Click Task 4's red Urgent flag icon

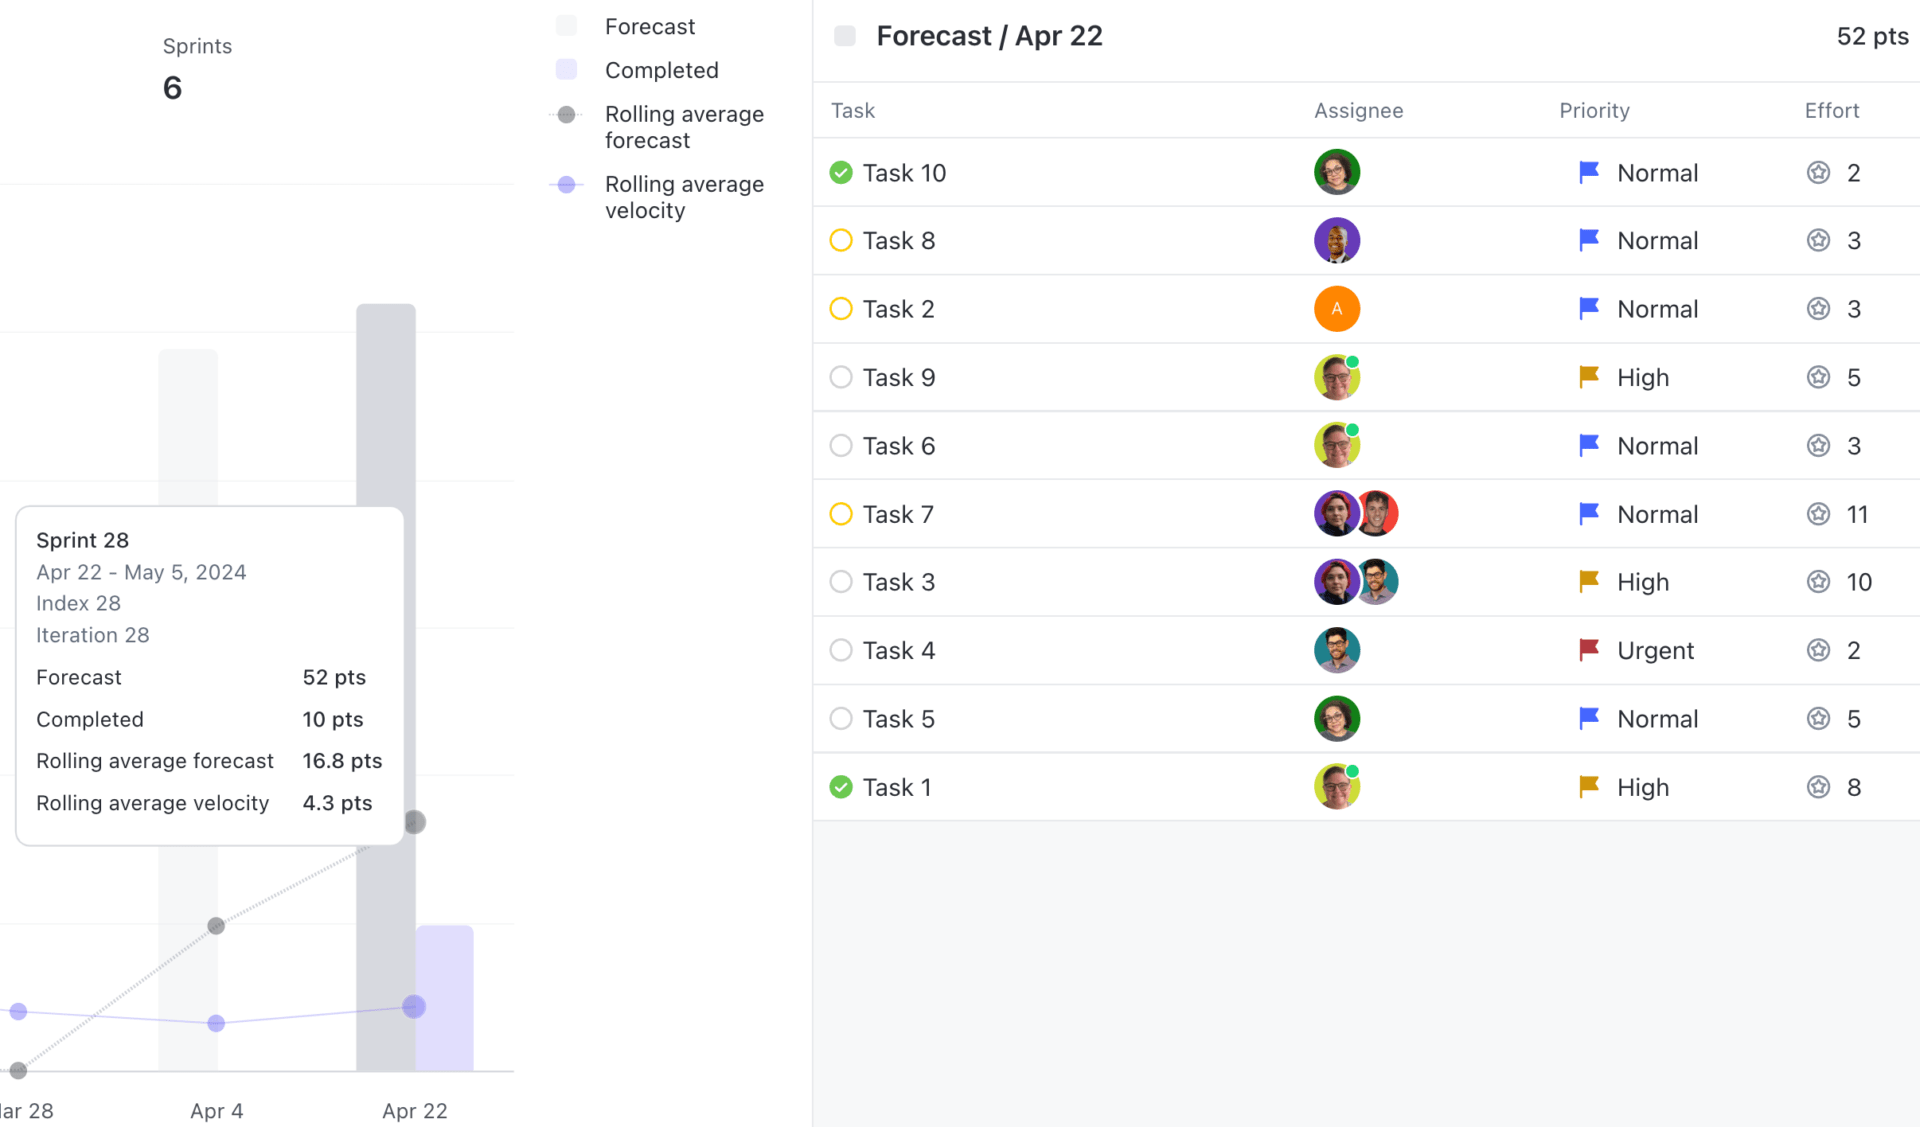pos(1588,650)
